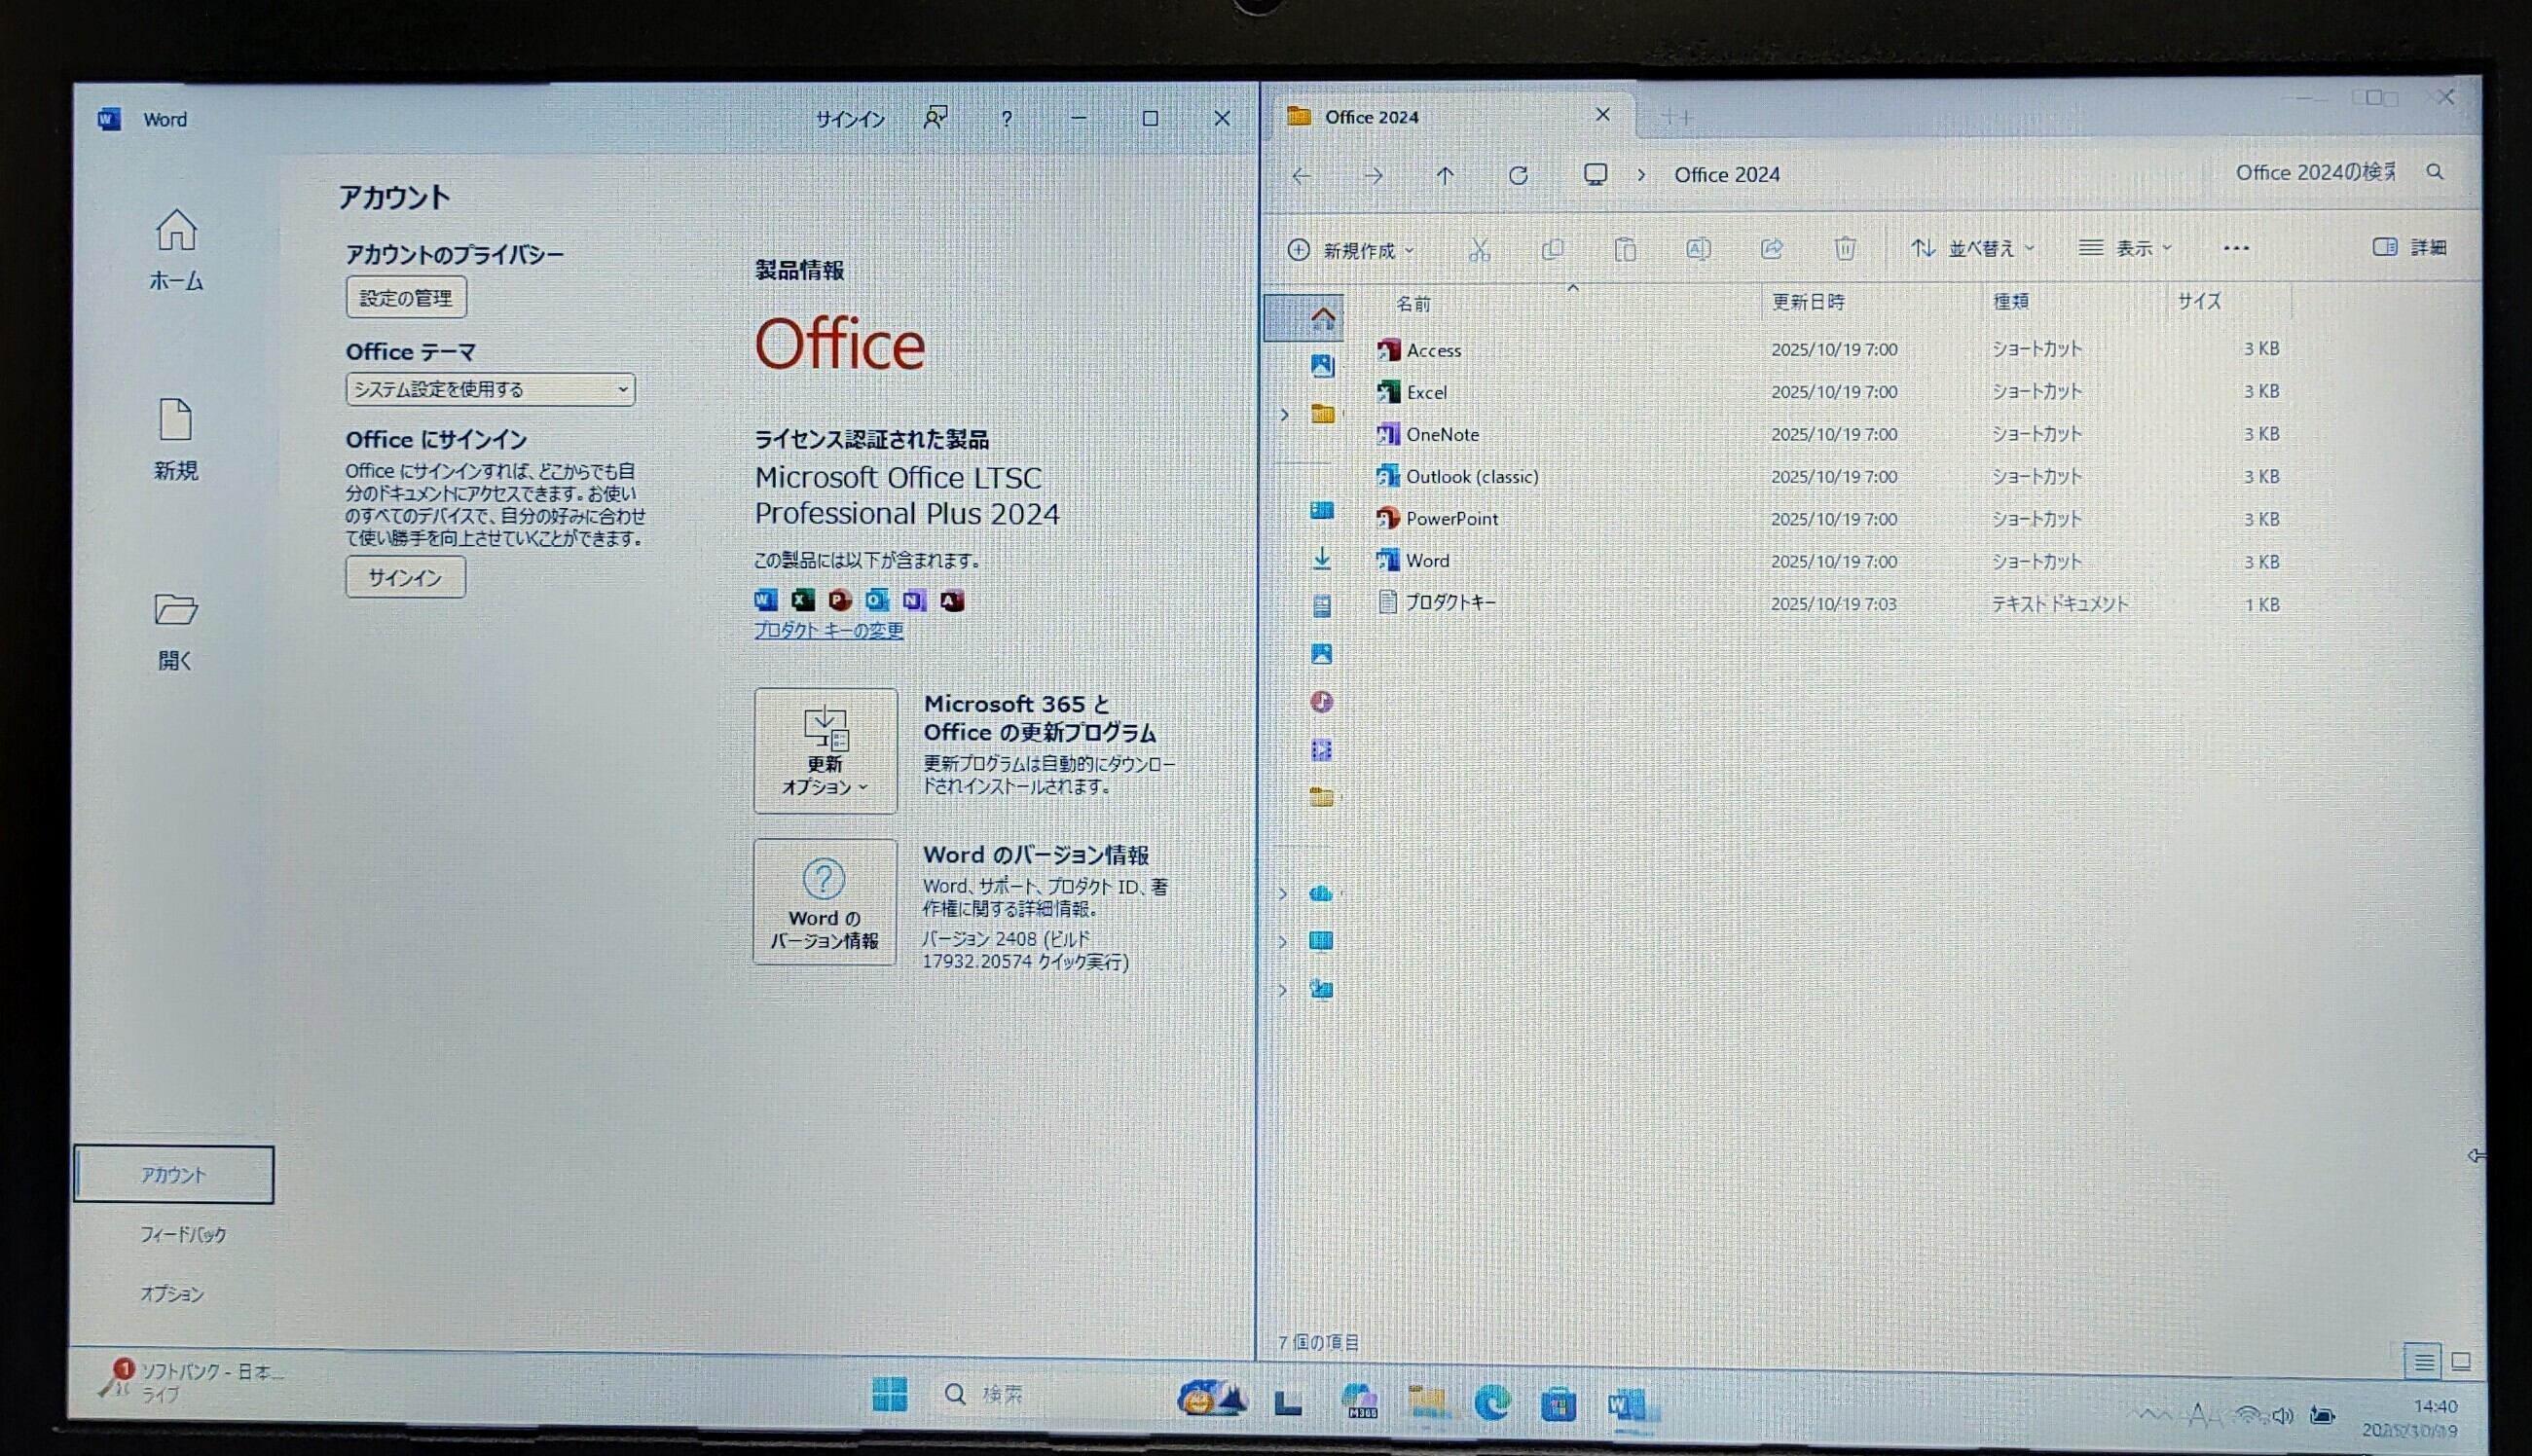Click the up-arrow navigation icon in Explorer
The height and width of the screenshot is (1456, 2532).
click(1445, 176)
